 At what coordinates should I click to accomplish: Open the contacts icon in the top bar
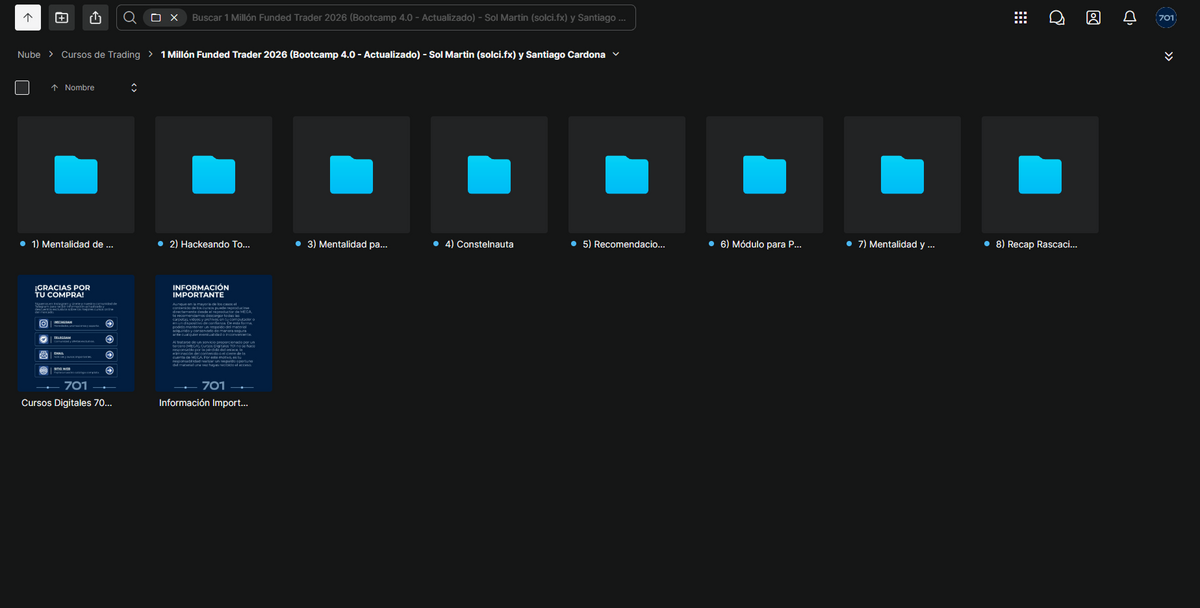click(x=1093, y=17)
